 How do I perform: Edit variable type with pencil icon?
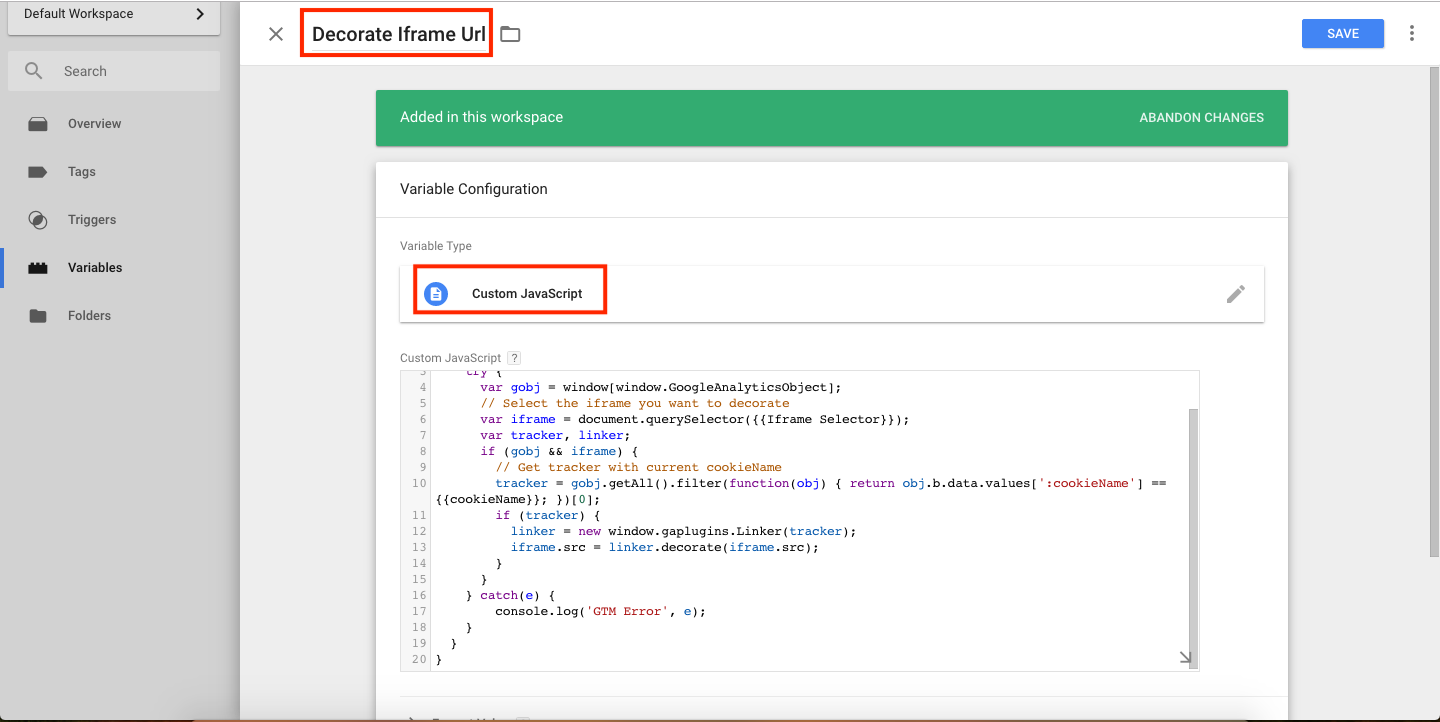click(x=1236, y=294)
